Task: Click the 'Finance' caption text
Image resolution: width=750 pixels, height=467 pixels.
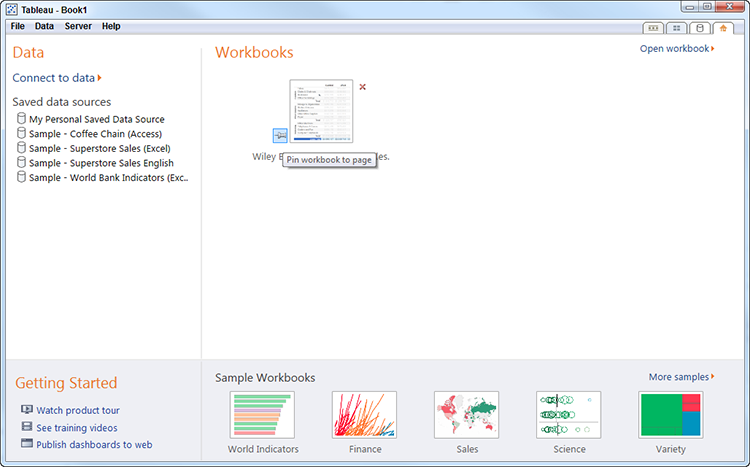Action: (x=365, y=449)
